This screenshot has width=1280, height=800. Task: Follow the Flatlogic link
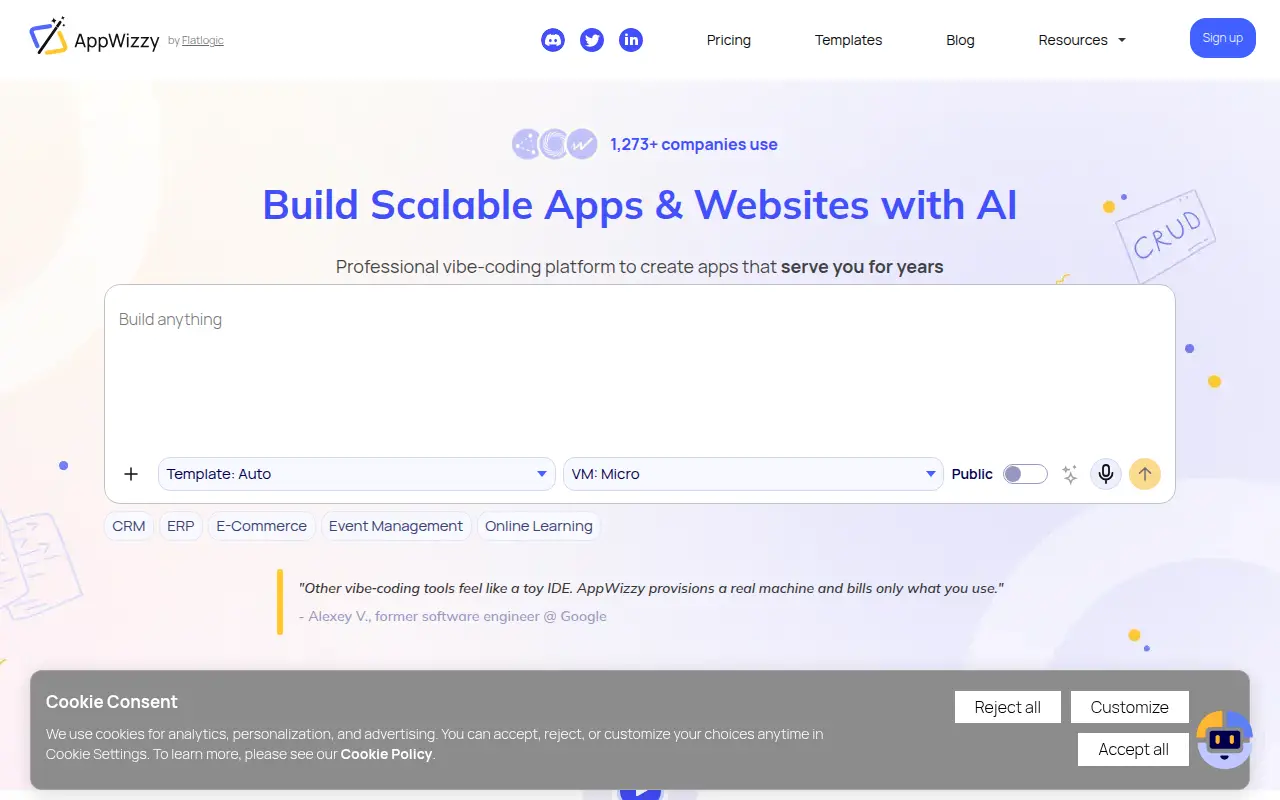coord(203,41)
